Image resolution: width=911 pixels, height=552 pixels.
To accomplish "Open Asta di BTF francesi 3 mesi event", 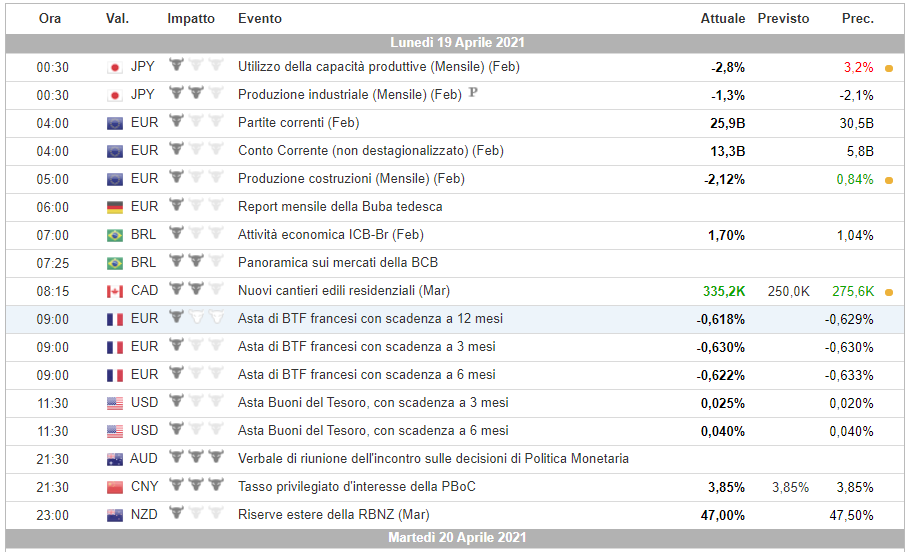I will [x=367, y=347].
